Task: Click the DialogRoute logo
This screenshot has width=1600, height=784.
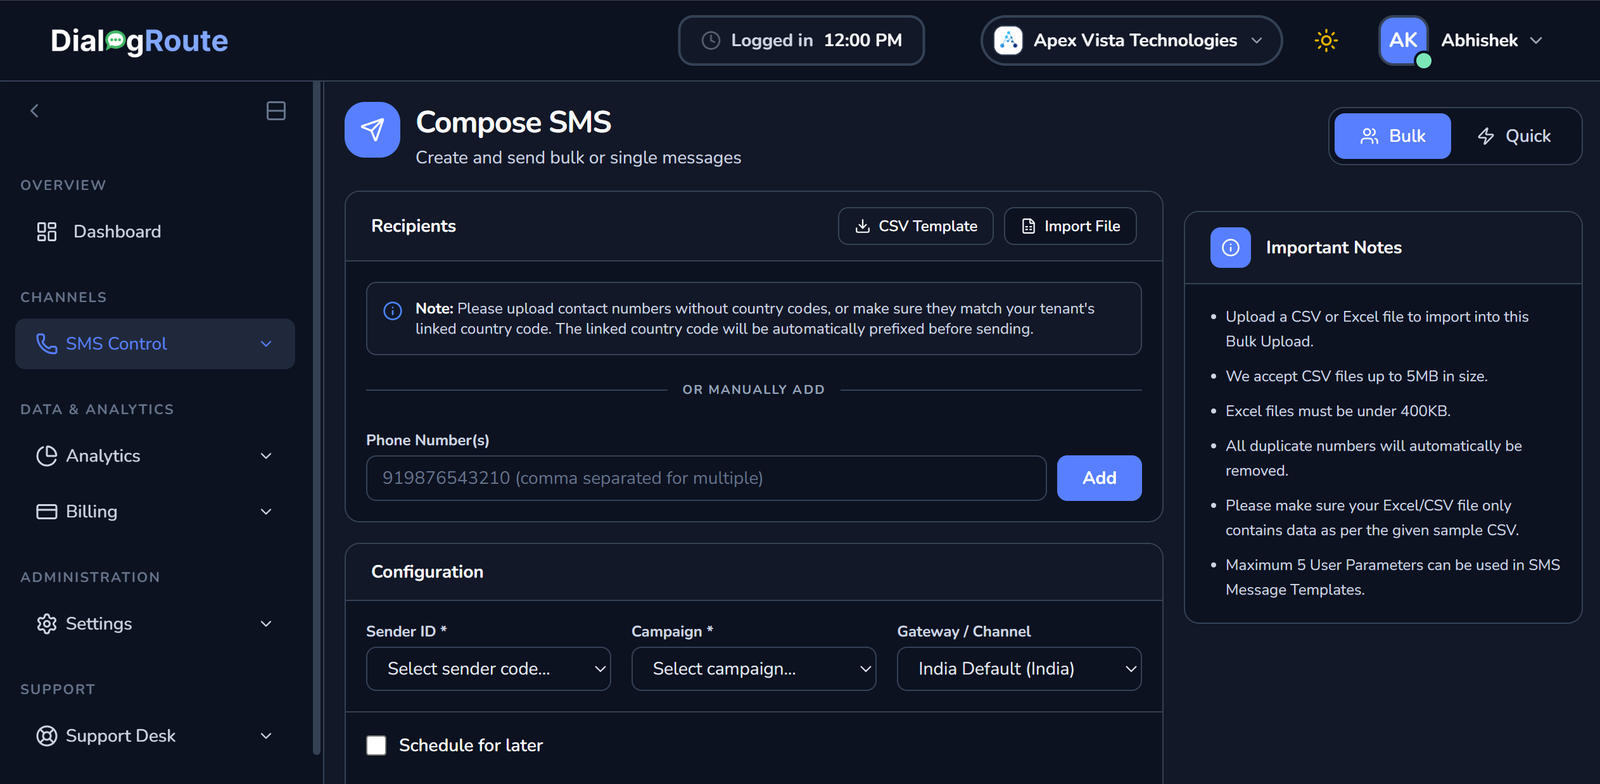Action: [x=139, y=40]
